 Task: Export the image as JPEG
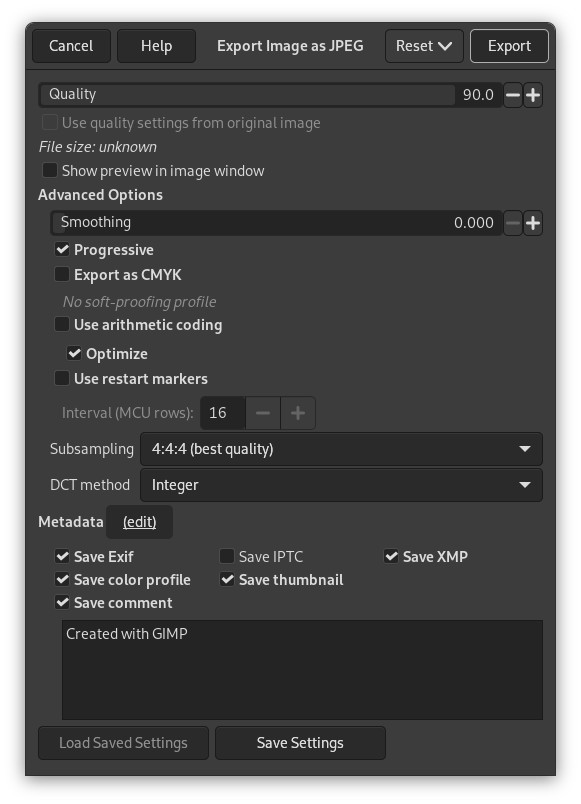click(x=509, y=45)
